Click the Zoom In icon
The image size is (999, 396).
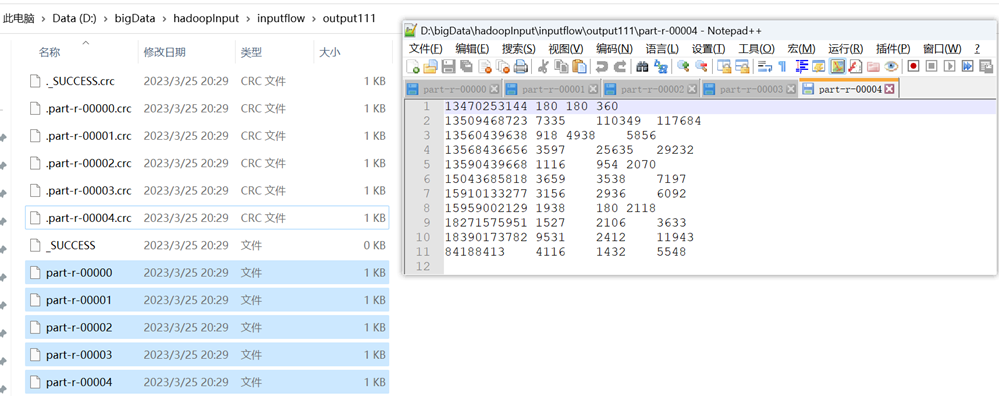684,66
